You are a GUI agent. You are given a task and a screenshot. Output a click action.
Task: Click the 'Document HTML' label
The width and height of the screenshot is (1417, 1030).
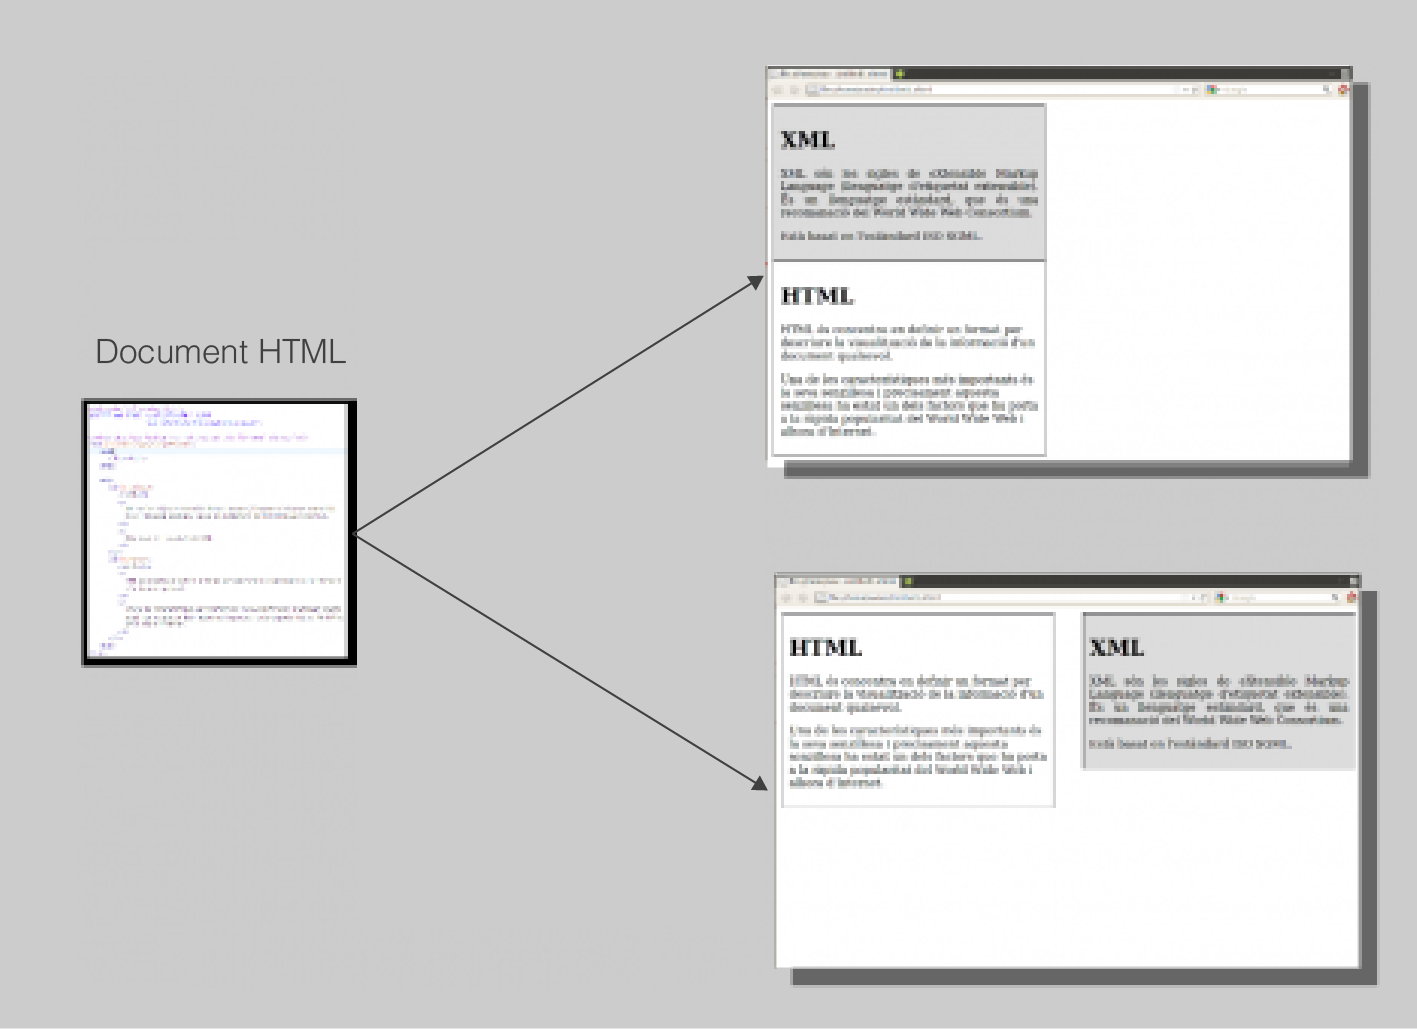pyautogui.click(x=220, y=352)
